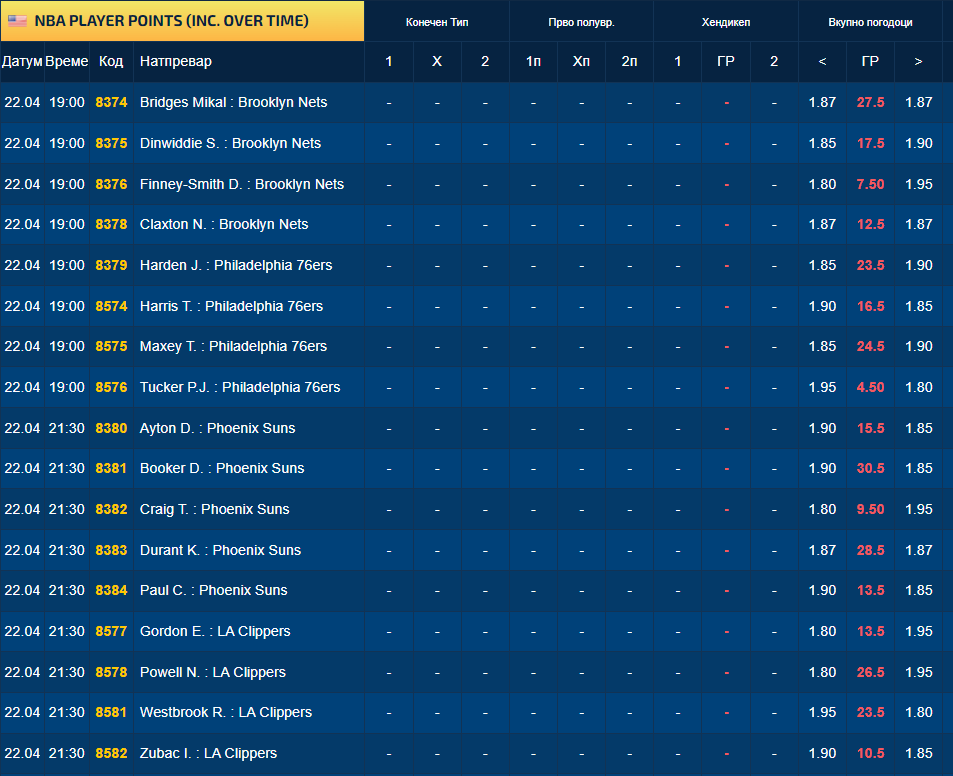Open Bridges Mikal : Brooklyn Nets row

[x=233, y=102]
